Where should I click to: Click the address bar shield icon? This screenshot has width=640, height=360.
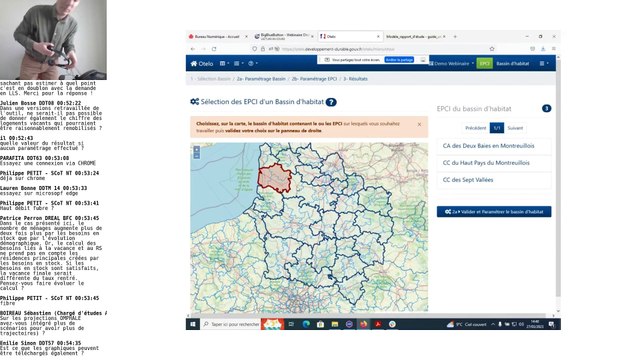[255, 49]
